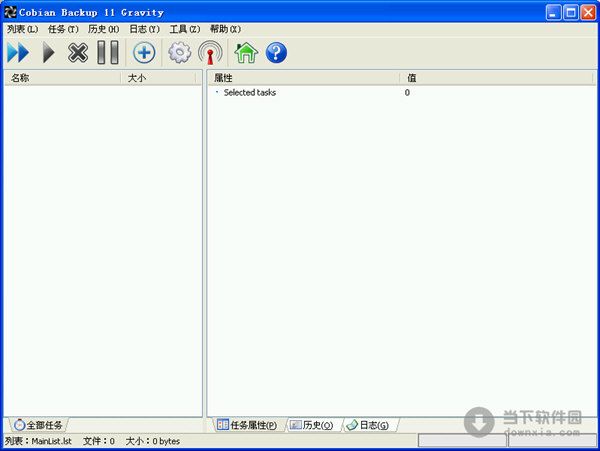Open the 帮助(X) menu
The image size is (600, 451).
coord(225,29)
